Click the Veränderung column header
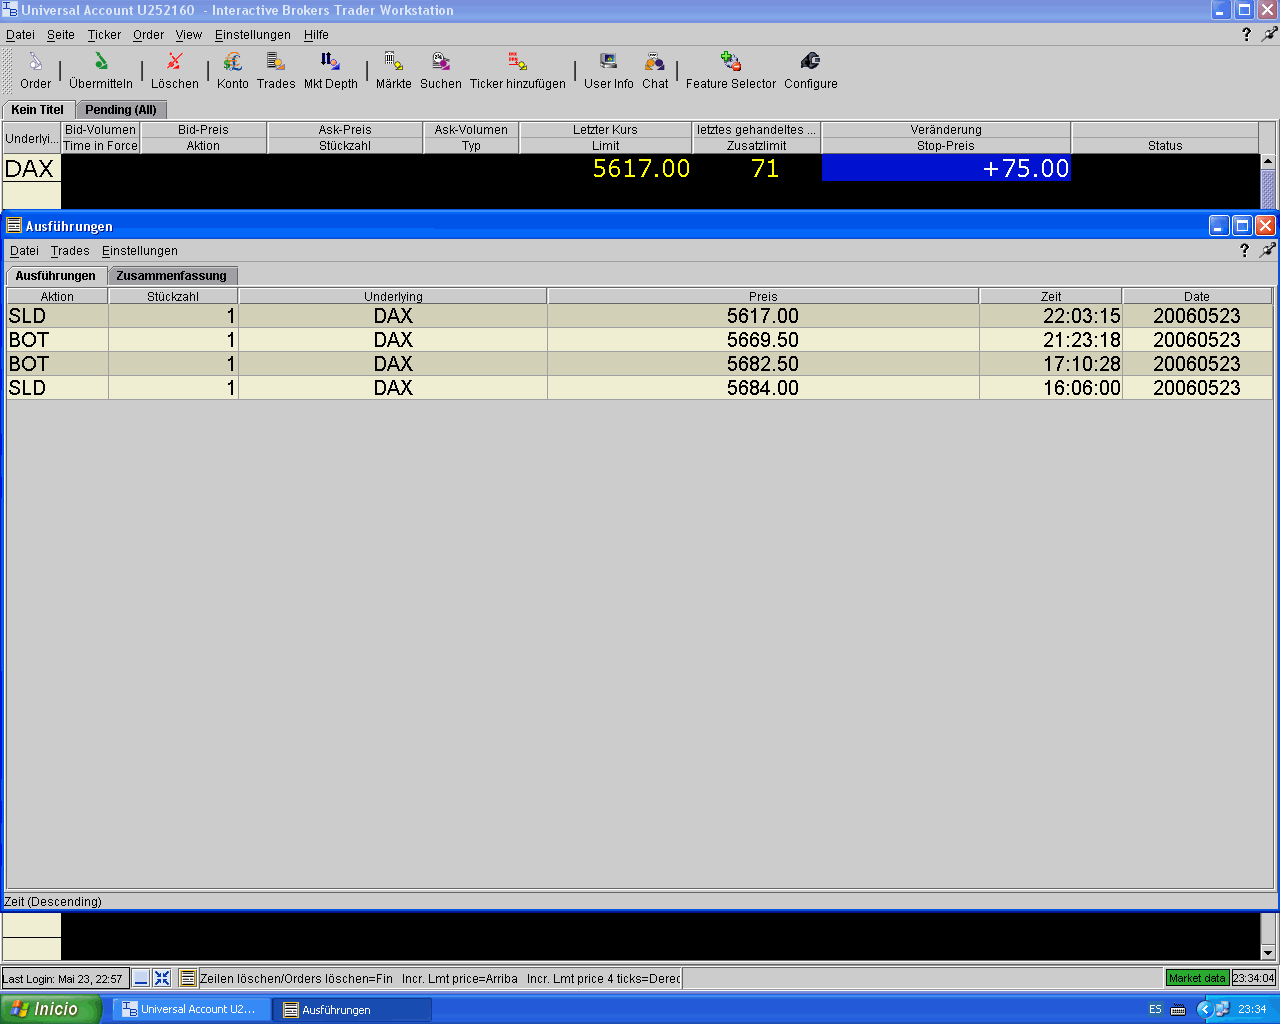Viewport: 1280px width, 1024px height. point(946,130)
